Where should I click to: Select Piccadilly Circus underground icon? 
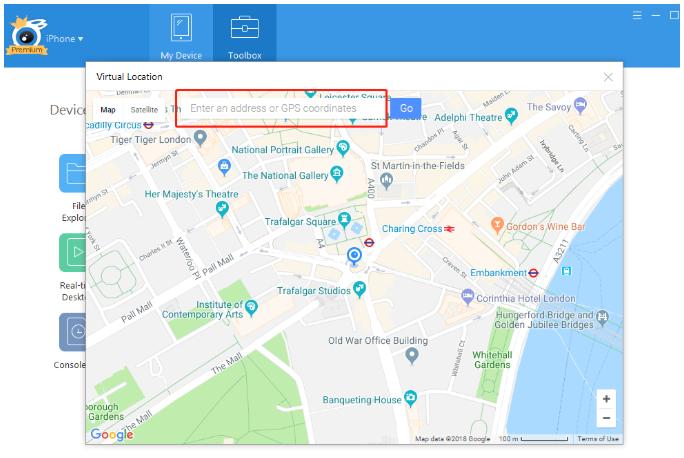[x=148, y=125]
